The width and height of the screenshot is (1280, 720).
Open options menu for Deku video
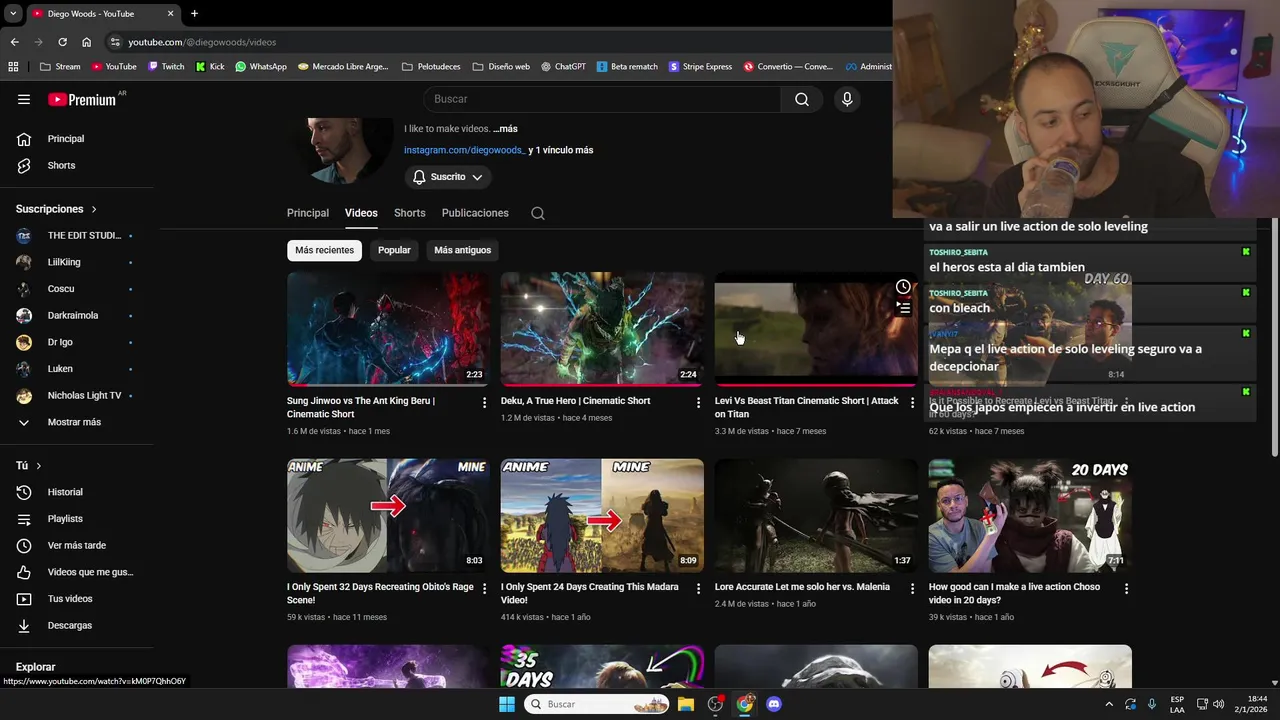pos(698,402)
